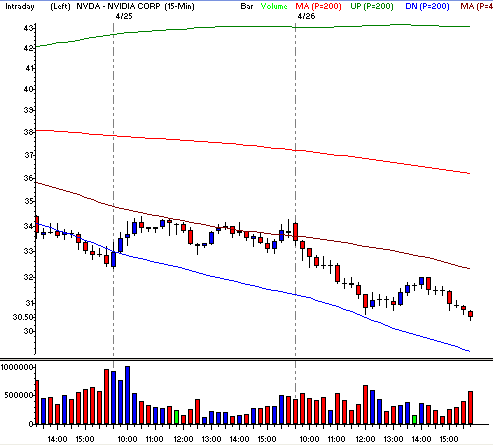Viewport: 493px width, 445px height.
Task: Click the green volume bar in the 4/26 session
Action: 414,420
